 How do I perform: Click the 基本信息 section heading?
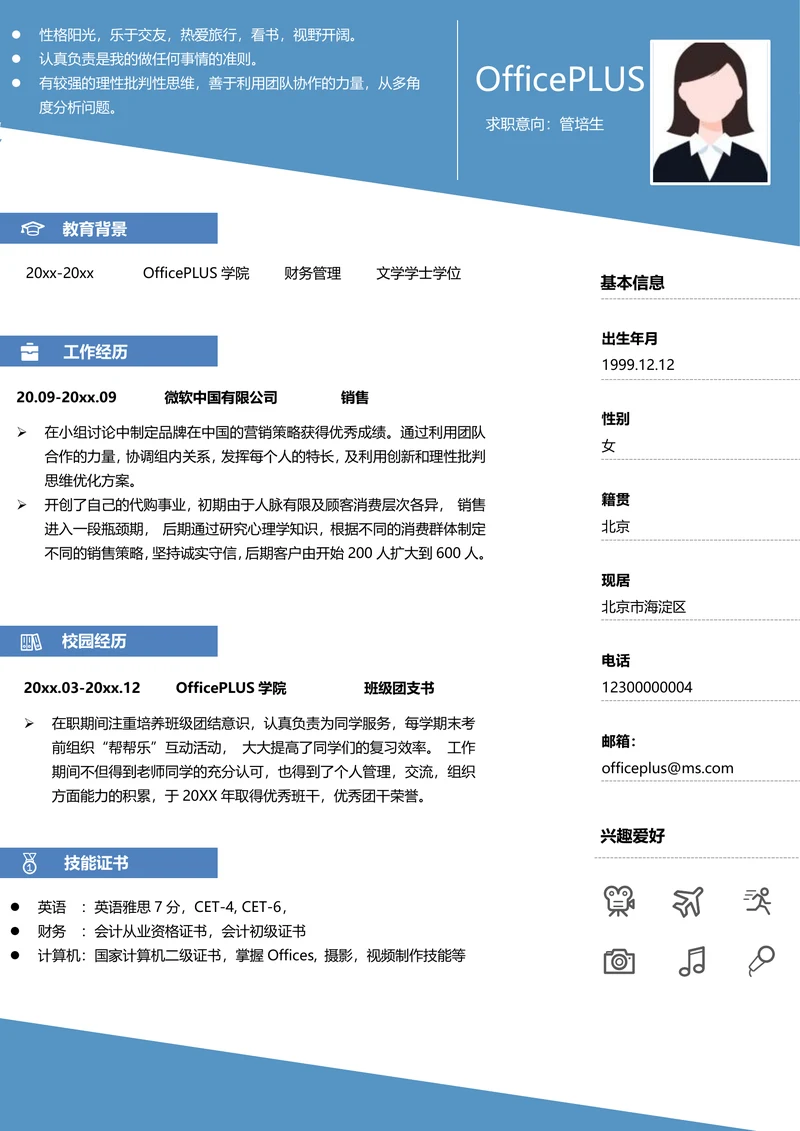[x=632, y=283]
